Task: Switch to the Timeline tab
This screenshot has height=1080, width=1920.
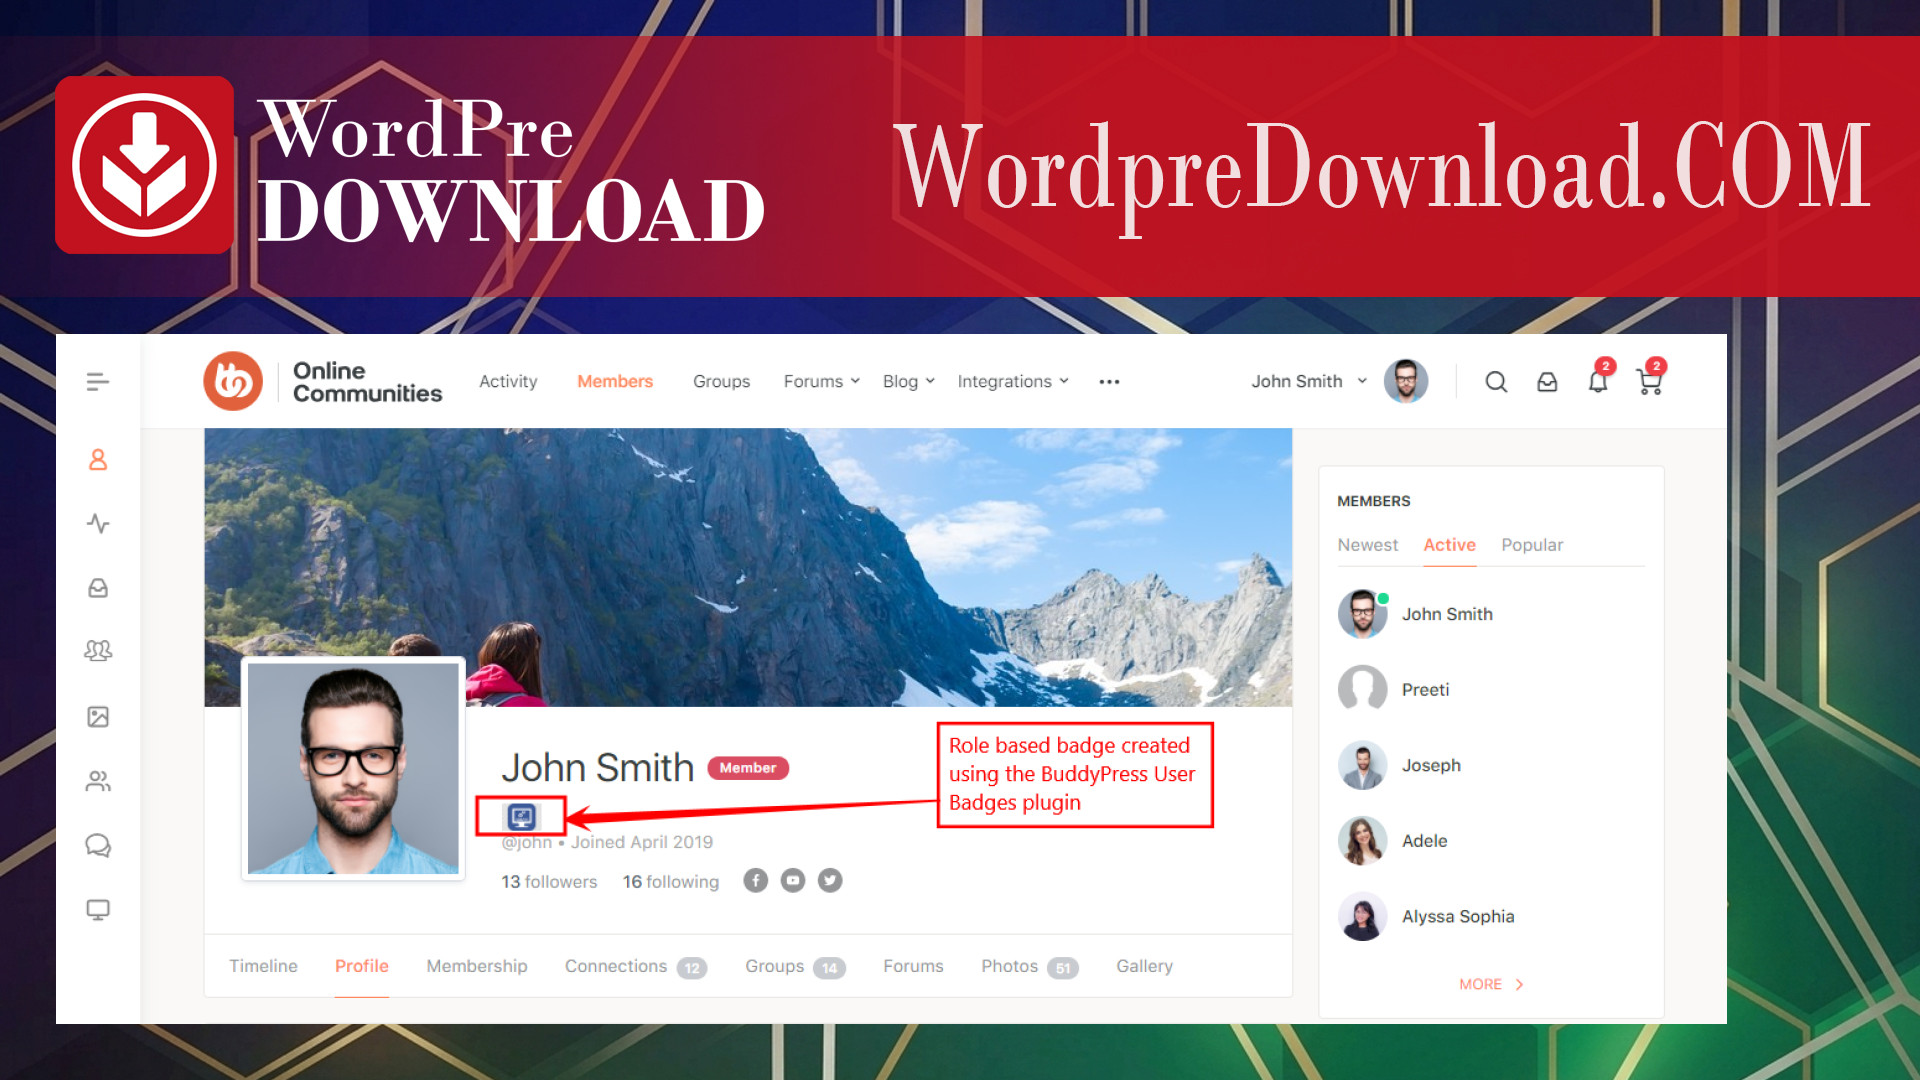Action: coord(263,966)
